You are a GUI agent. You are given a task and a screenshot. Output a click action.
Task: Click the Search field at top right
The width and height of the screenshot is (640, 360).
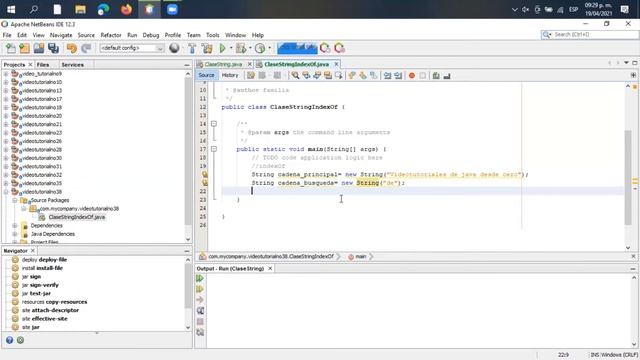click(x=590, y=35)
